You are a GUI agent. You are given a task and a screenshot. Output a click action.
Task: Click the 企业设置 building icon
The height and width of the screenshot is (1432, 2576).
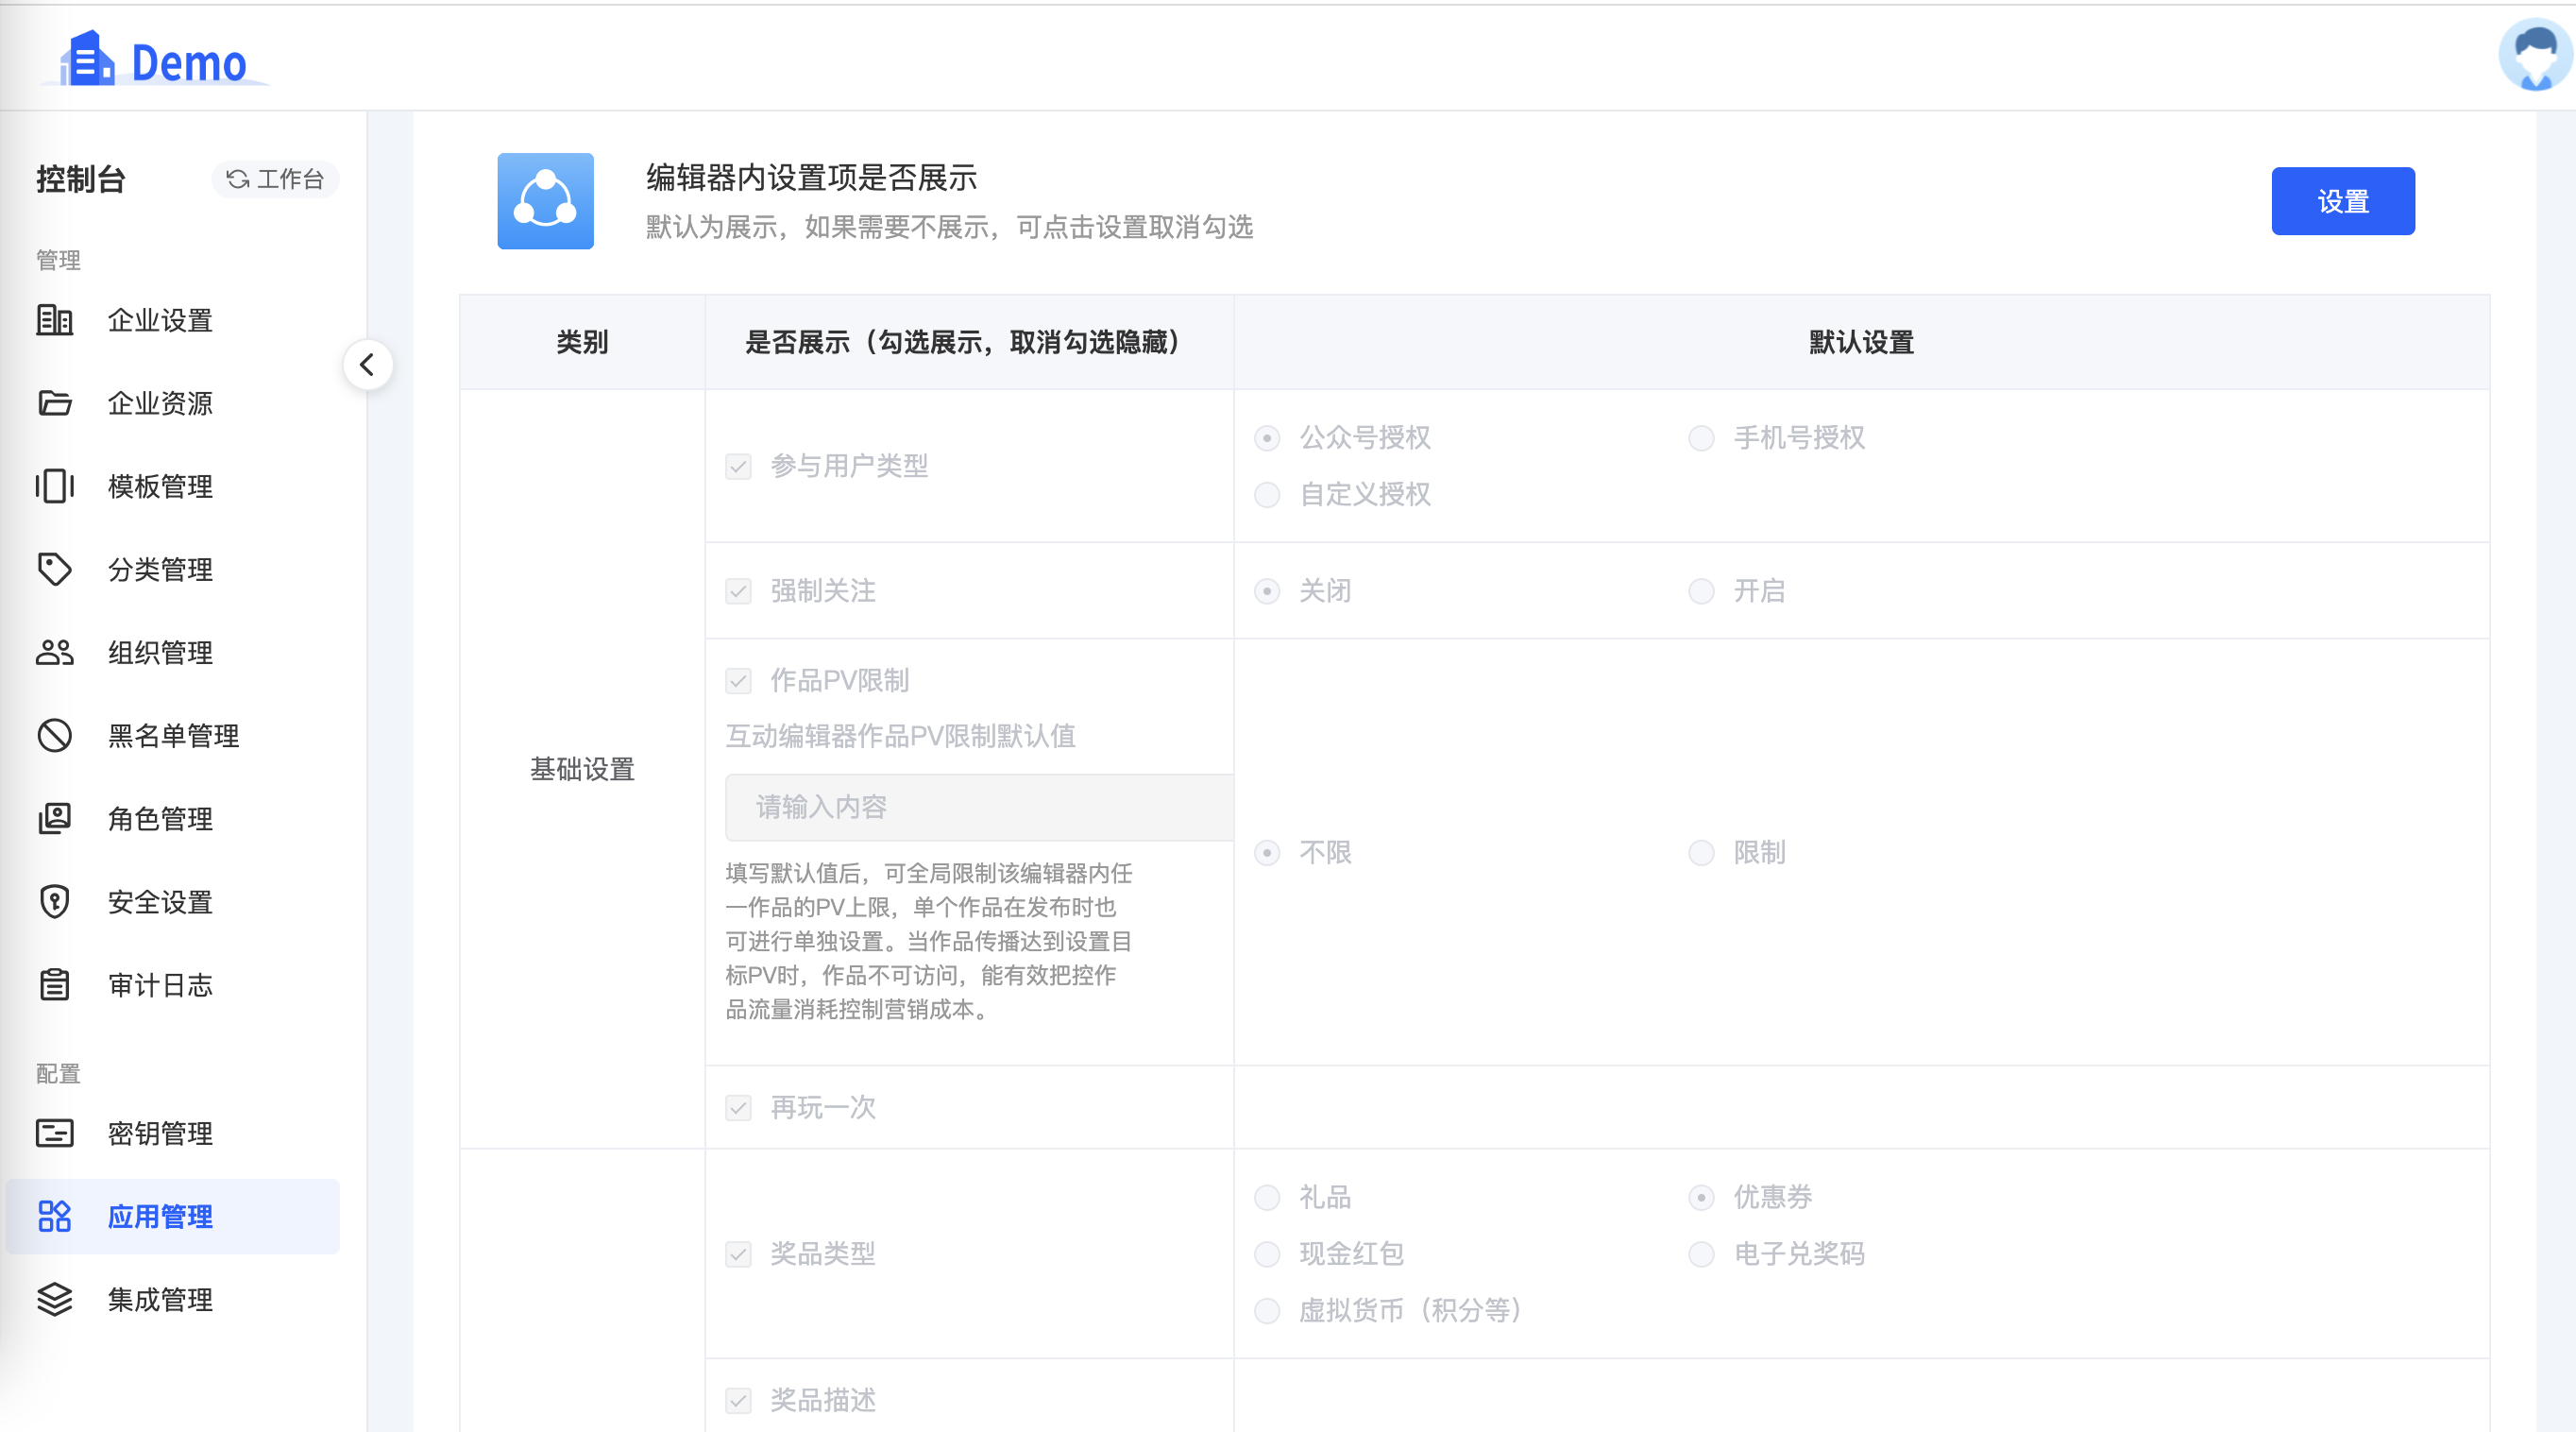(x=55, y=320)
